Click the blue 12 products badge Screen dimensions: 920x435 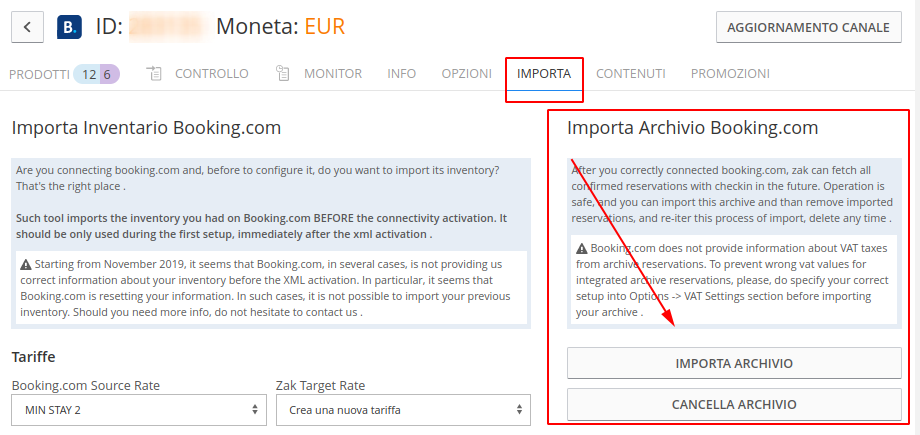[87, 75]
